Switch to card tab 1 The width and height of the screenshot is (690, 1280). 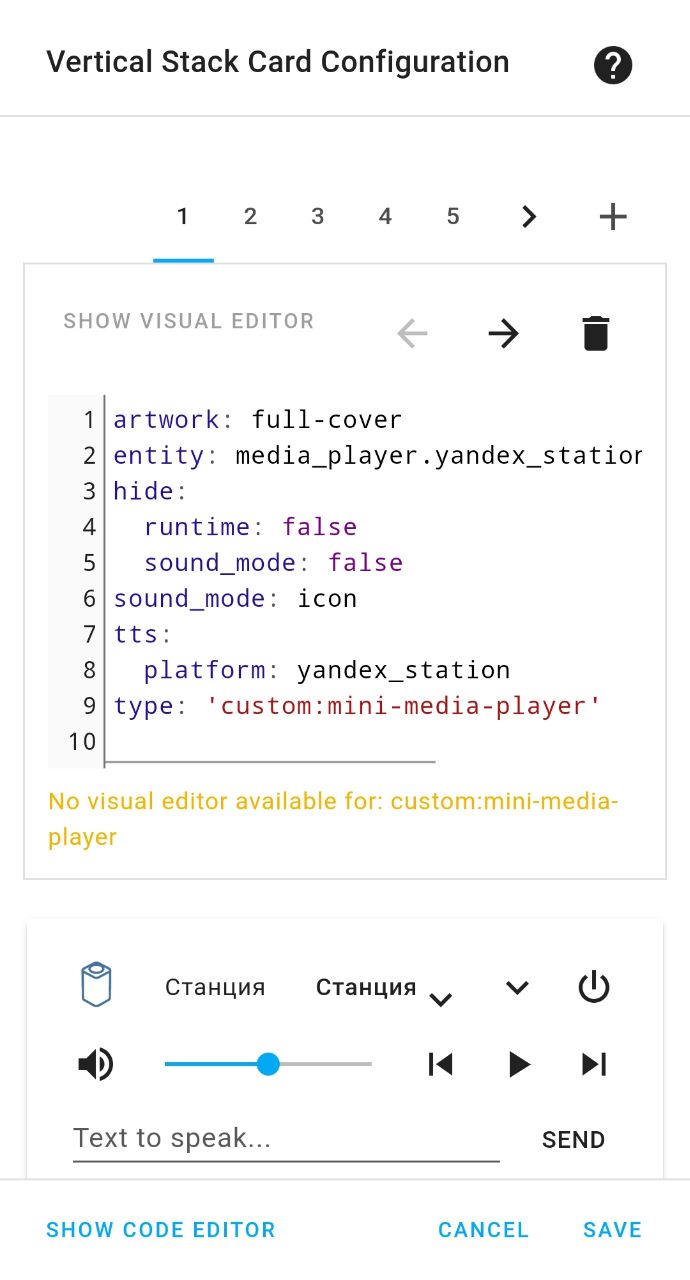point(183,216)
